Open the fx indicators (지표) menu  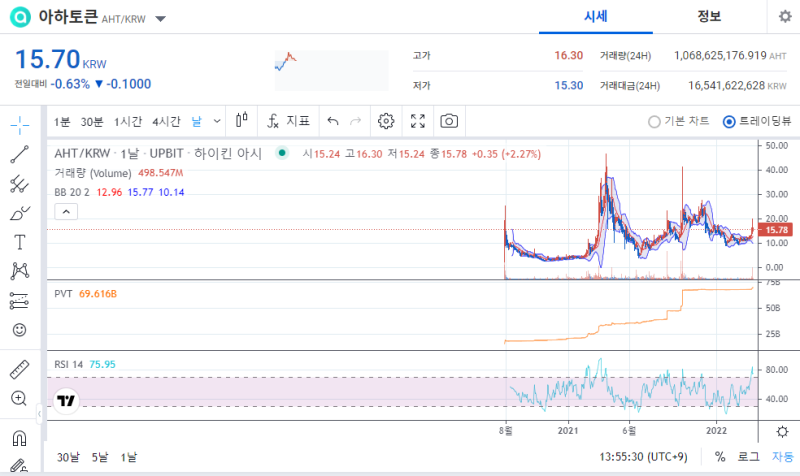(288, 121)
